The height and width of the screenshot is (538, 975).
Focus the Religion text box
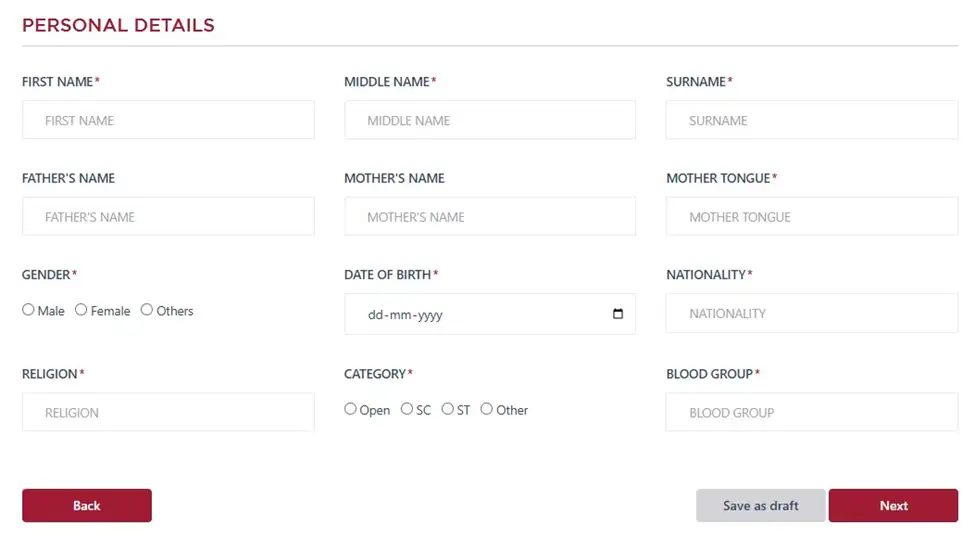(x=168, y=412)
